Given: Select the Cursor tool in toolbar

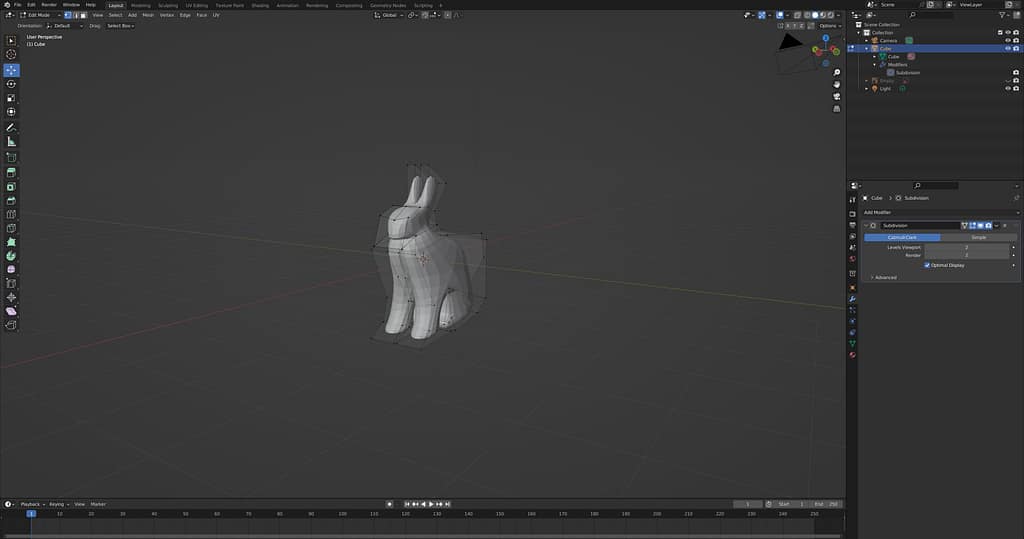Looking at the screenshot, I should (x=12, y=55).
